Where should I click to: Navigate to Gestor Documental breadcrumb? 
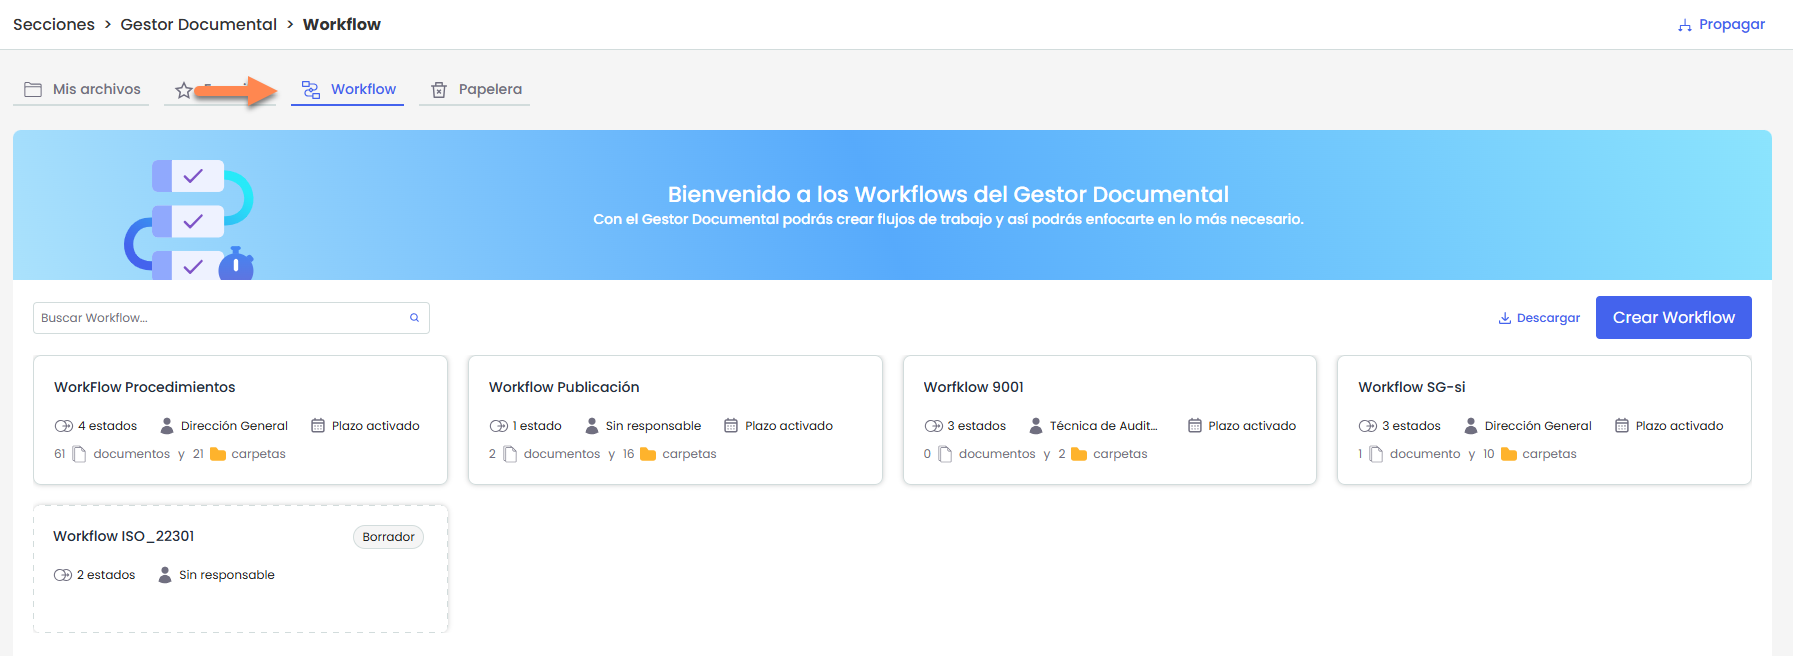tap(198, 24)
